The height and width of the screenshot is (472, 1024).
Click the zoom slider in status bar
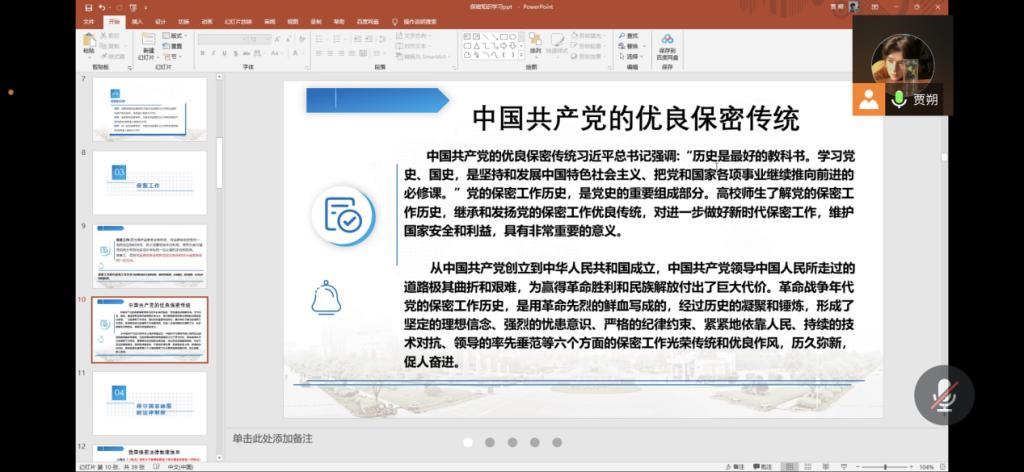pos(884,467)
